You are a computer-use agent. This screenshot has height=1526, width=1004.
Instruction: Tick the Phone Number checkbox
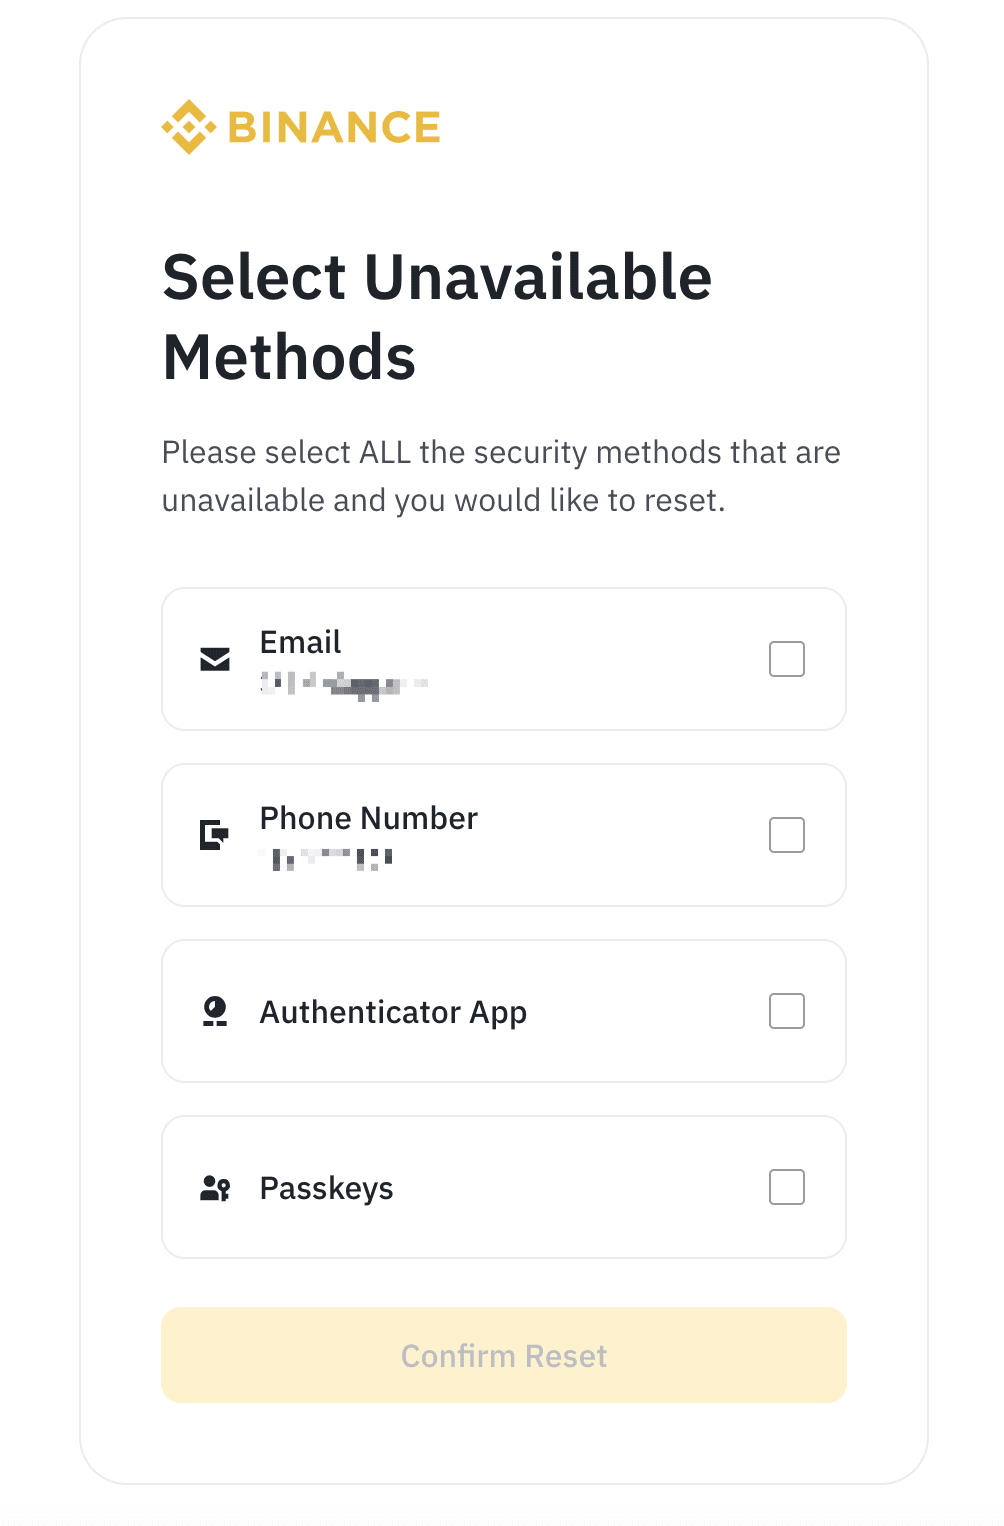click(x=787, y=835)
